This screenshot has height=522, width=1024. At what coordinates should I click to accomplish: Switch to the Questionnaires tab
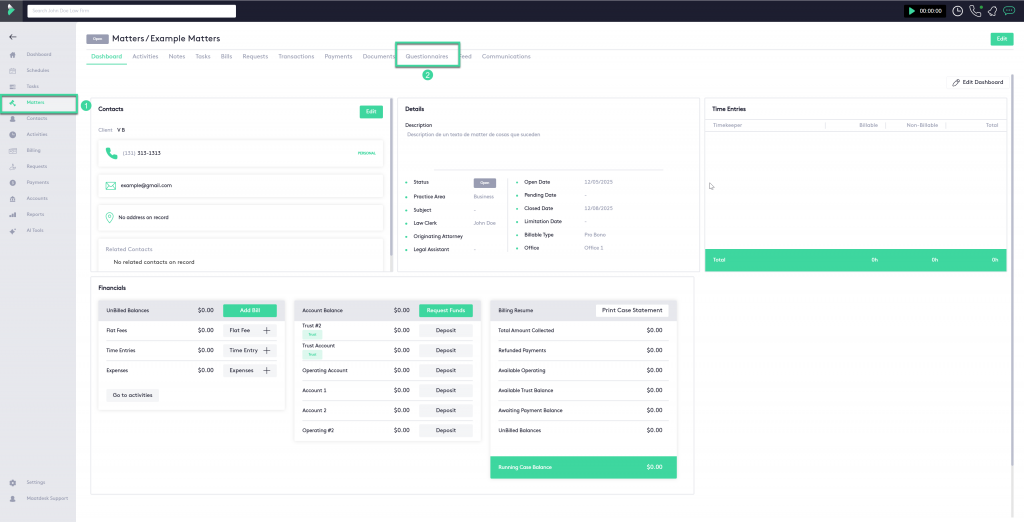point(426,57)
